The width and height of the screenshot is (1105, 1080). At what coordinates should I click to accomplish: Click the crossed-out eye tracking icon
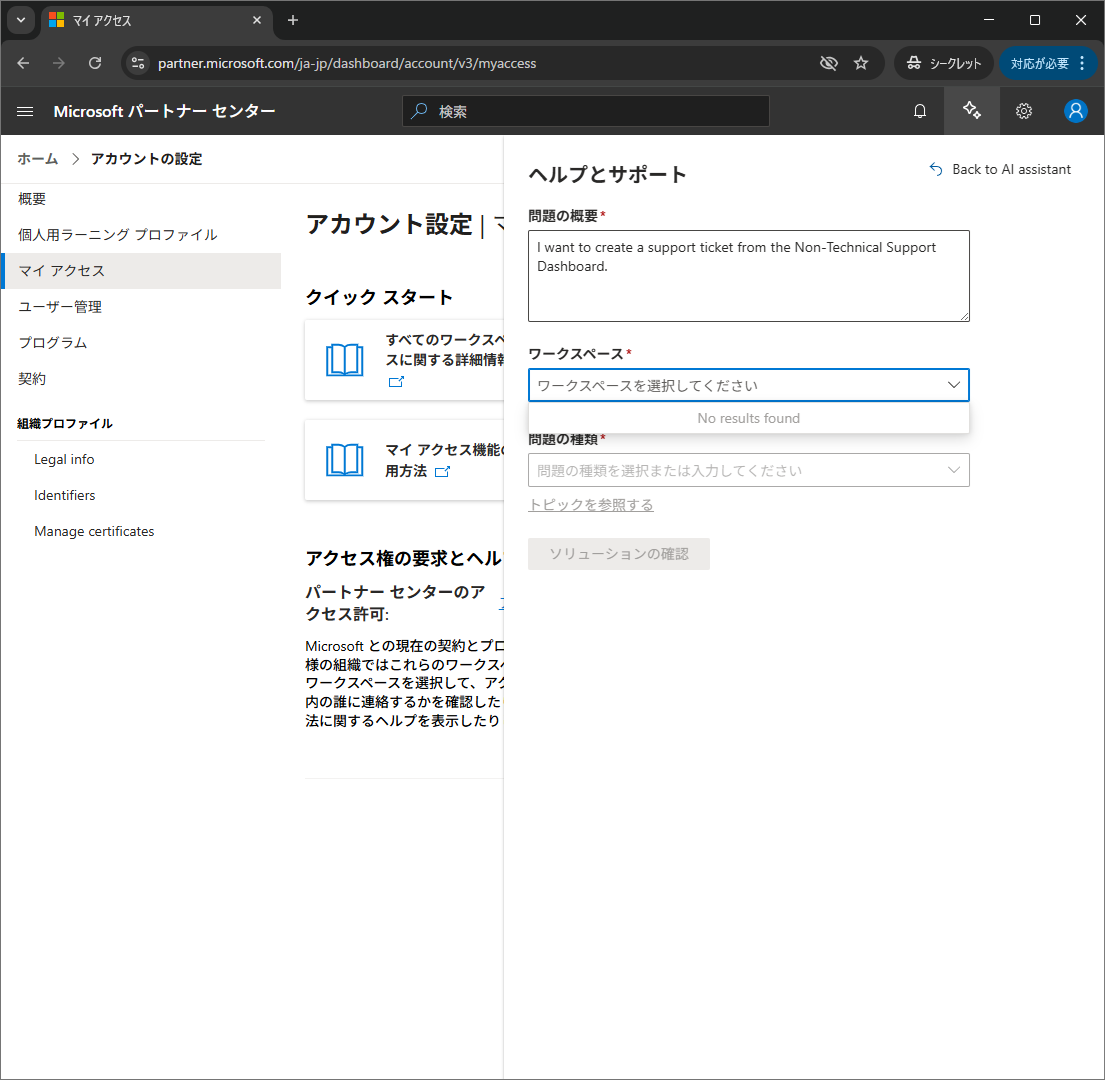[x=829, y=63]
